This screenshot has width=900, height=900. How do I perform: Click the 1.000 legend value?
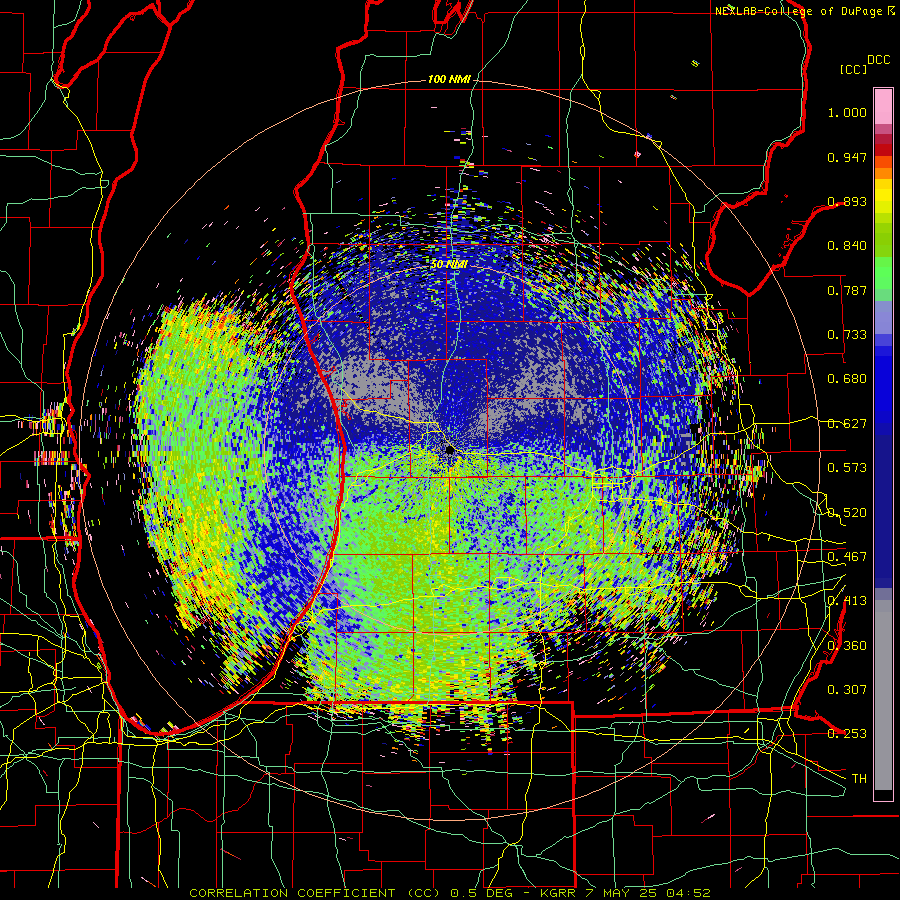(847, 112)
